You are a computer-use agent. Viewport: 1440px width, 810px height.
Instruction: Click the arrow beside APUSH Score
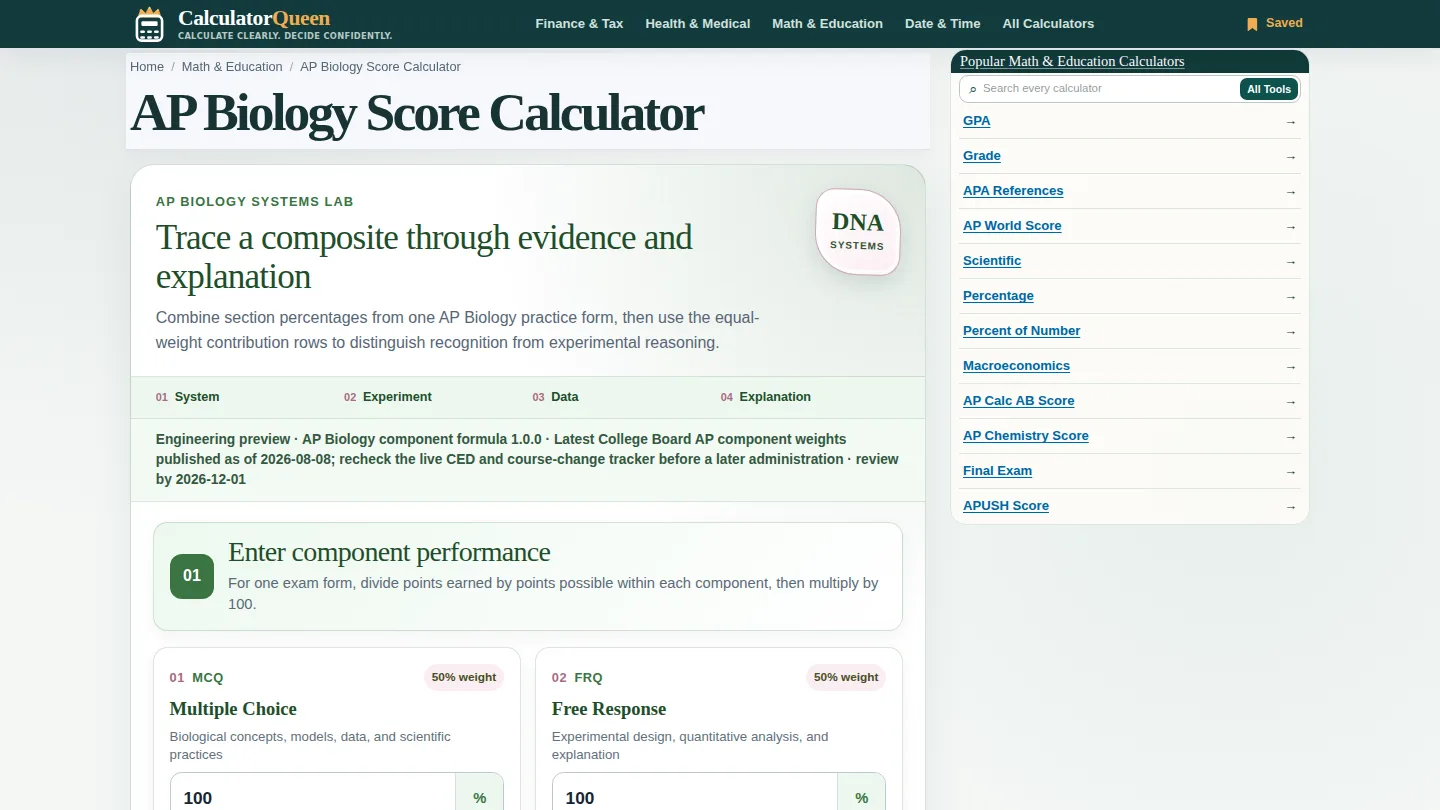1291,507
